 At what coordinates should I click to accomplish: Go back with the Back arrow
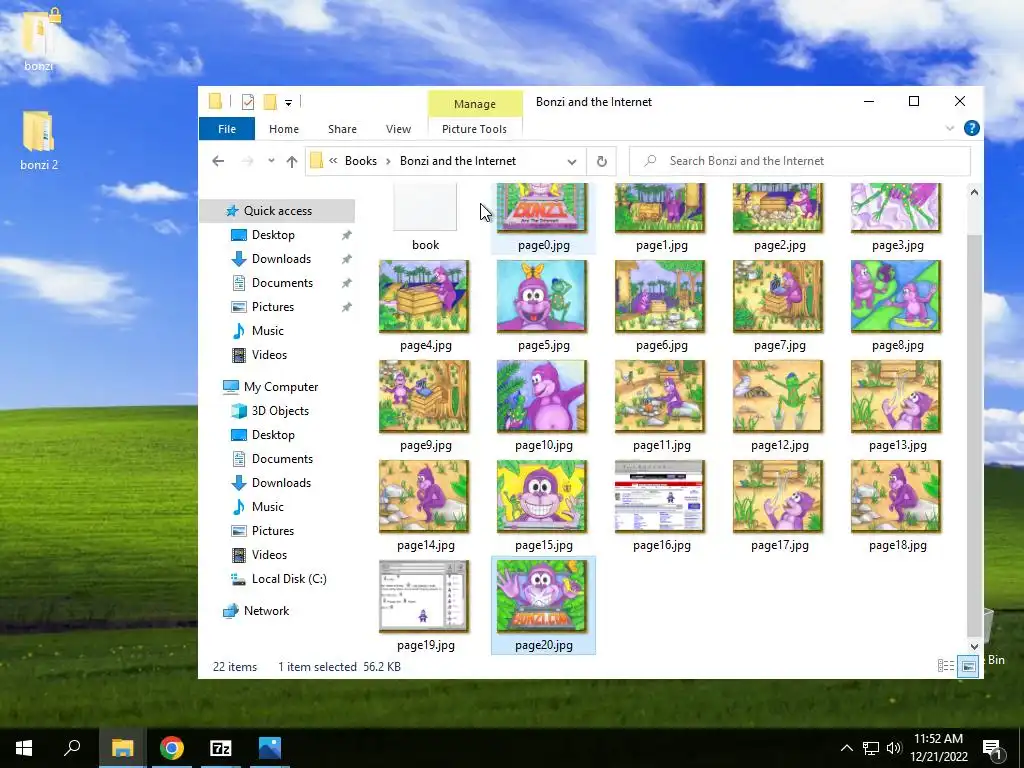[x=218, y=161]
